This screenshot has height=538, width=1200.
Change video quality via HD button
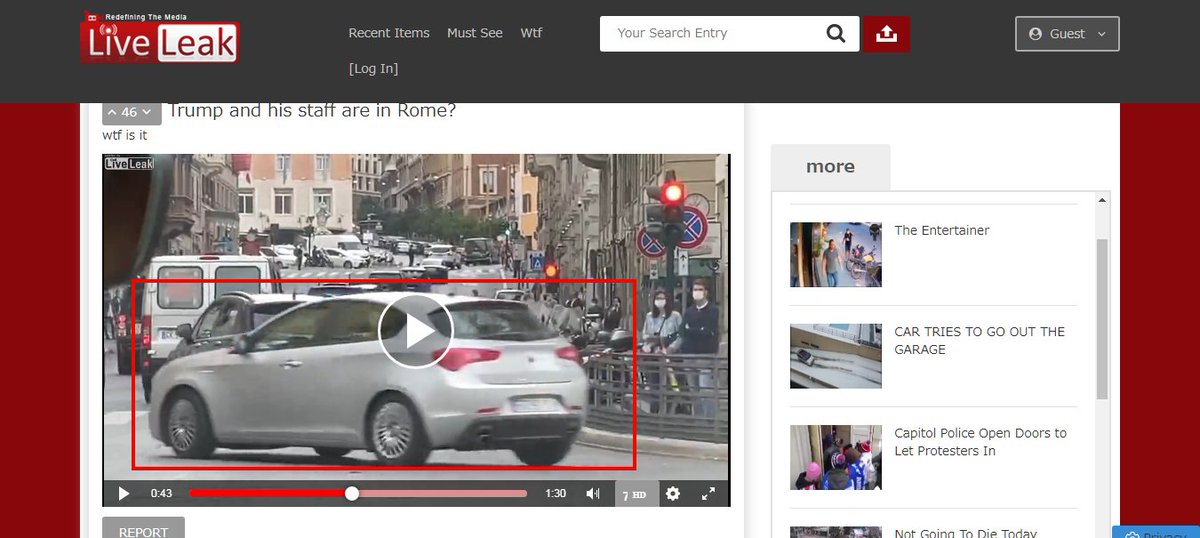pyautogui.click(x=635, y=494)
